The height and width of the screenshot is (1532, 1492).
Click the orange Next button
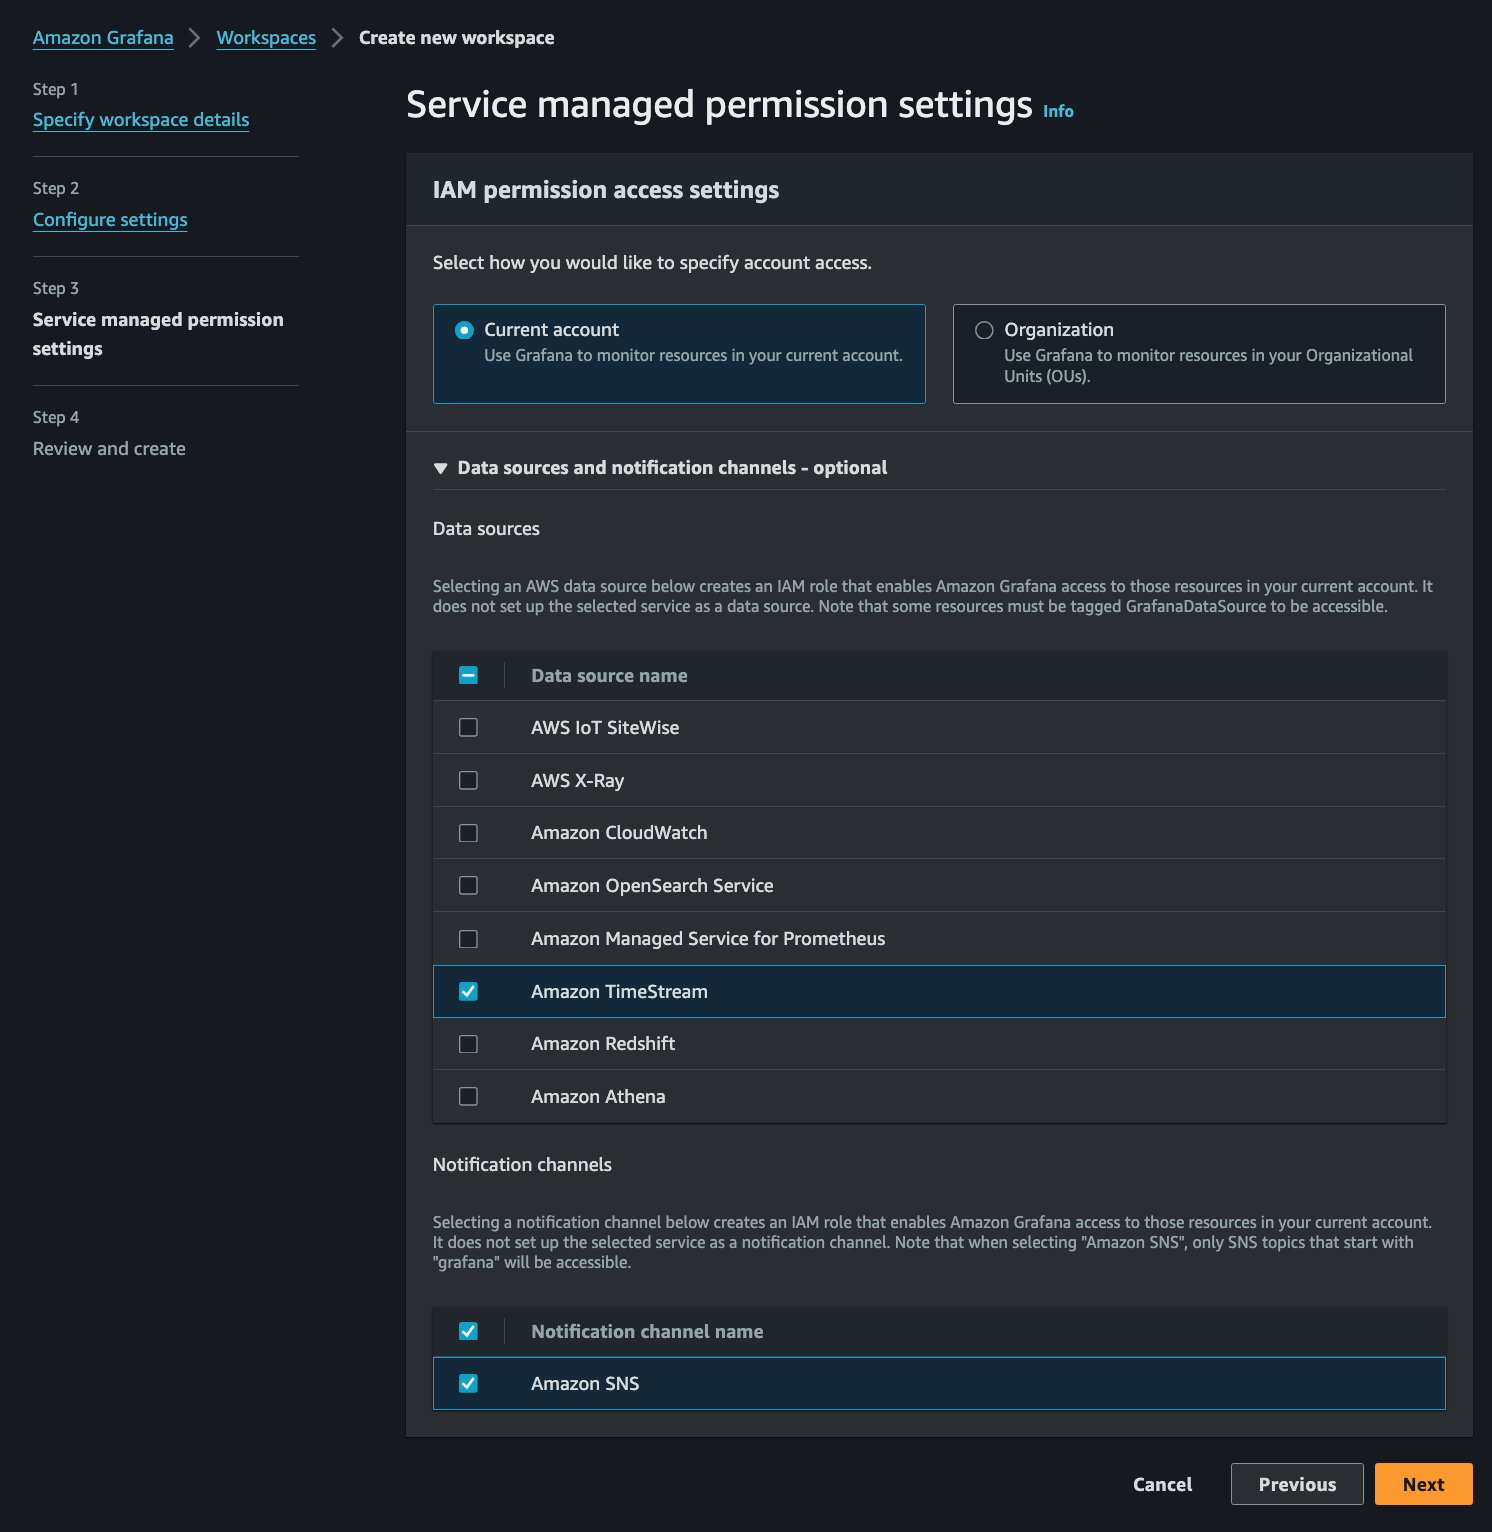point(1423,1484)
